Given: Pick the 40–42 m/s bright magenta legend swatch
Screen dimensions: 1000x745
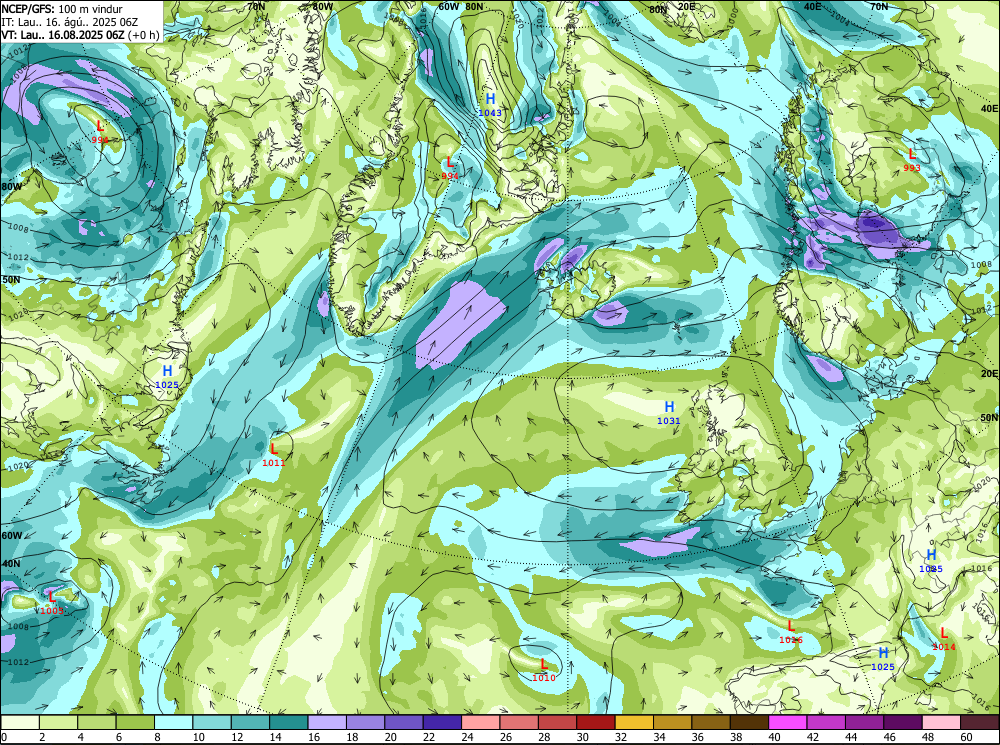Looking at the screenshot, I should click(x=788, y=722).
